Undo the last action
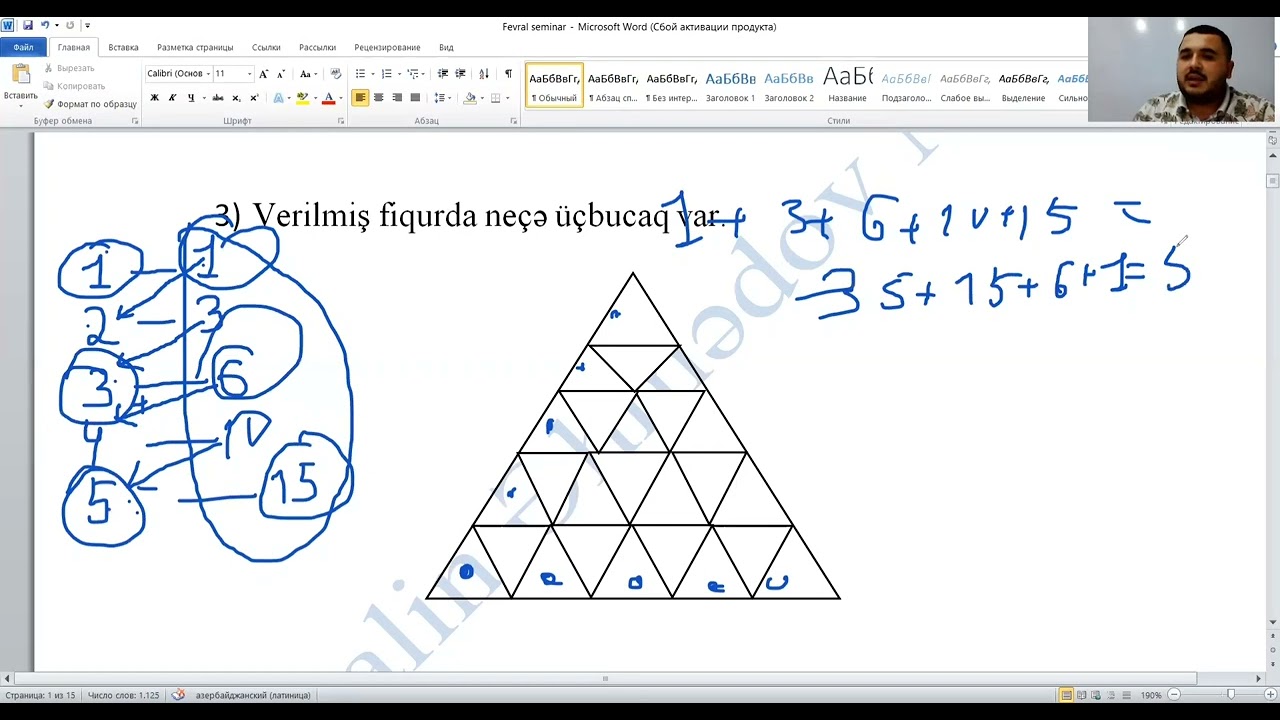Screen dimensions: 1280x720 point(44,25)
